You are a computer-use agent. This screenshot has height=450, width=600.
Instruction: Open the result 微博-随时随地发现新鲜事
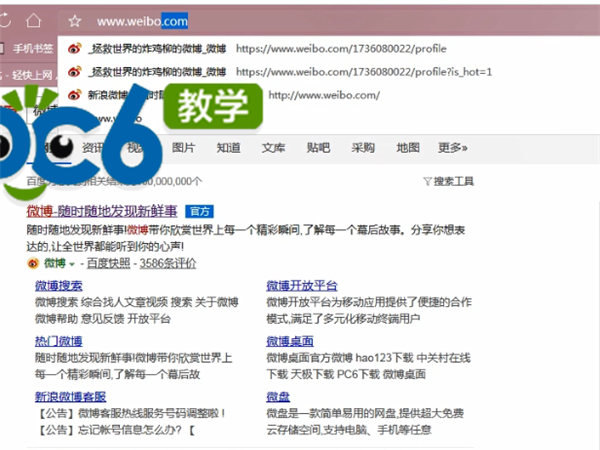(102, 211)
